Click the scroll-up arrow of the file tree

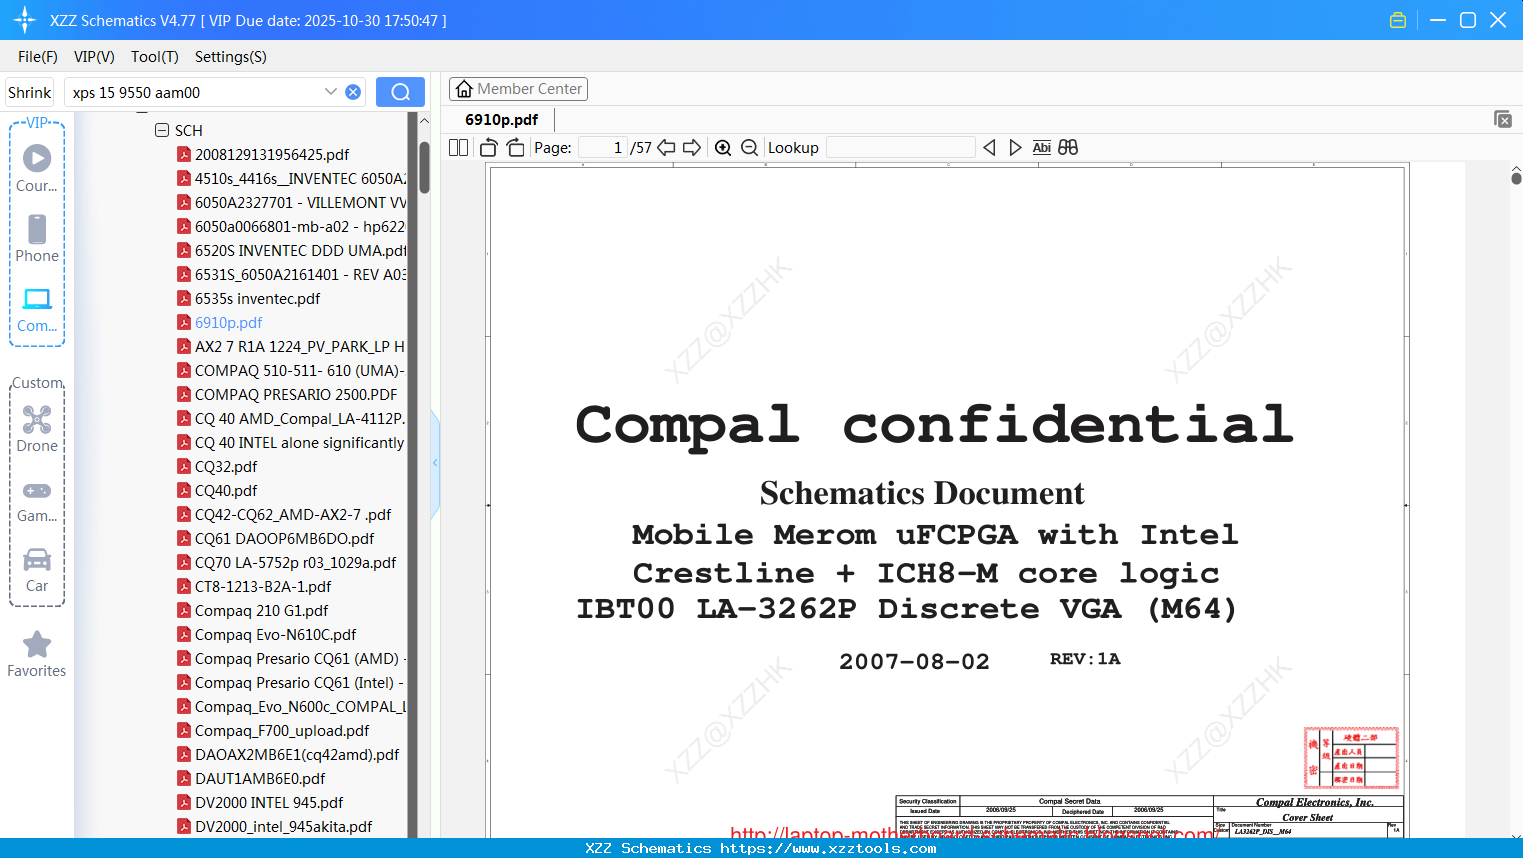pos(424,120)
